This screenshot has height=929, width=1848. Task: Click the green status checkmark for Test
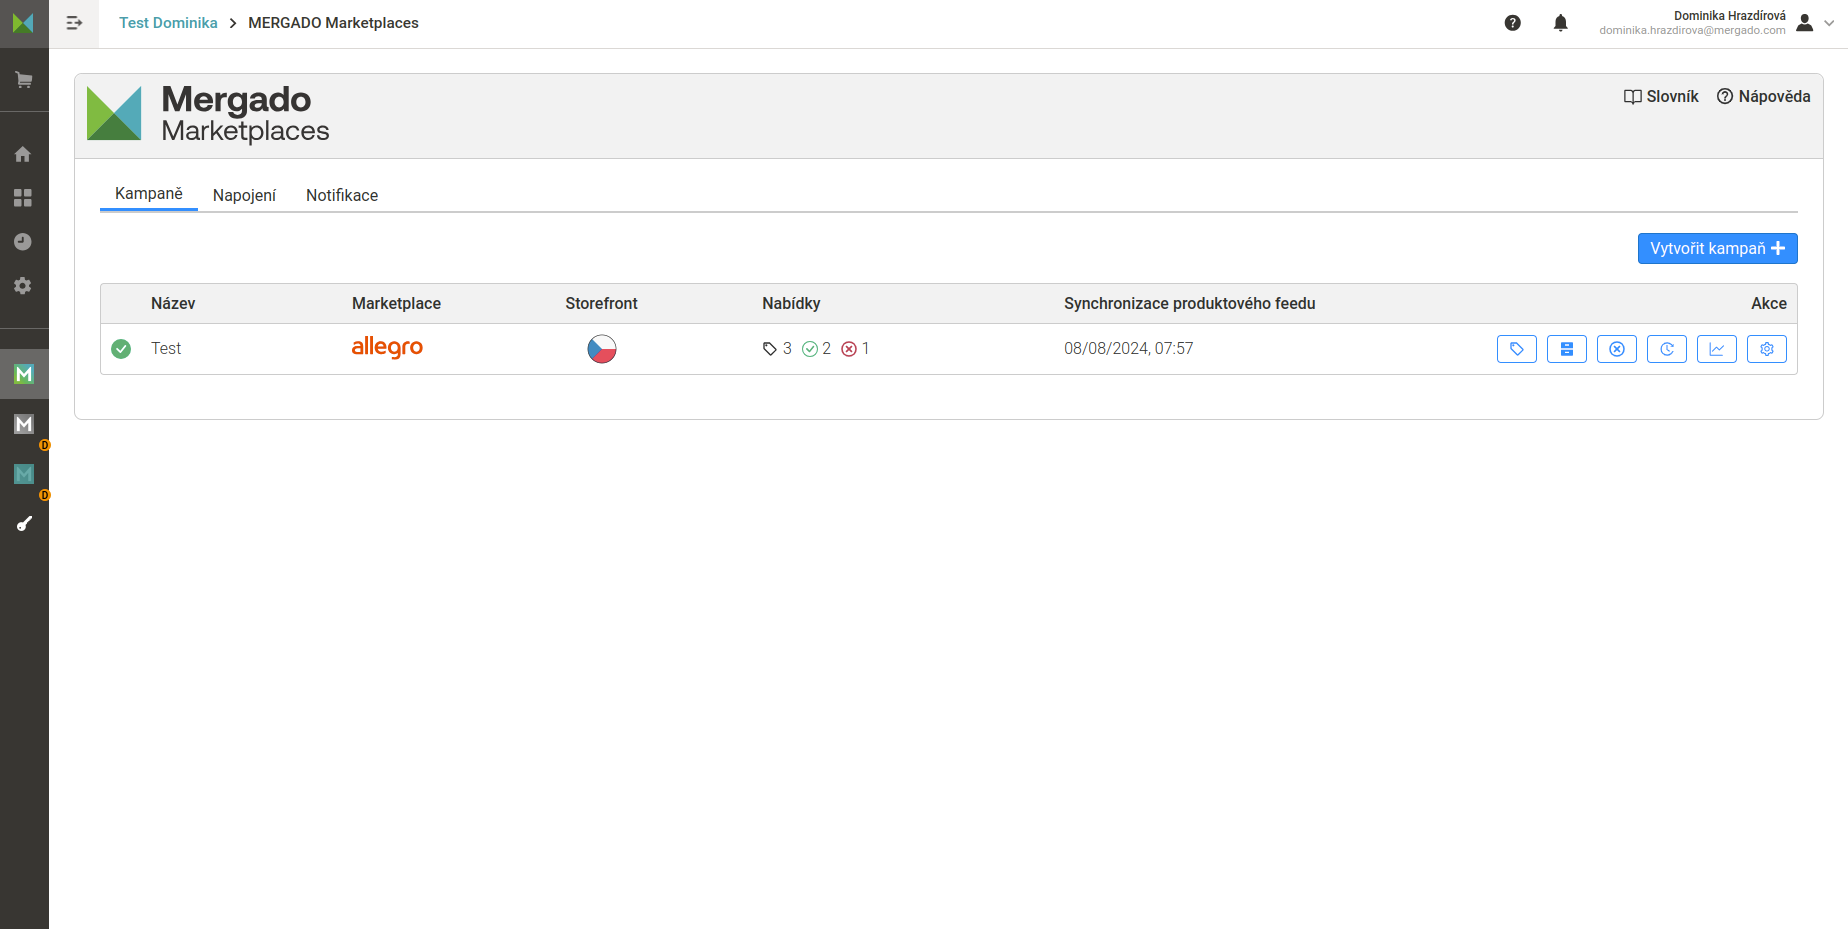tap(121, 349)
